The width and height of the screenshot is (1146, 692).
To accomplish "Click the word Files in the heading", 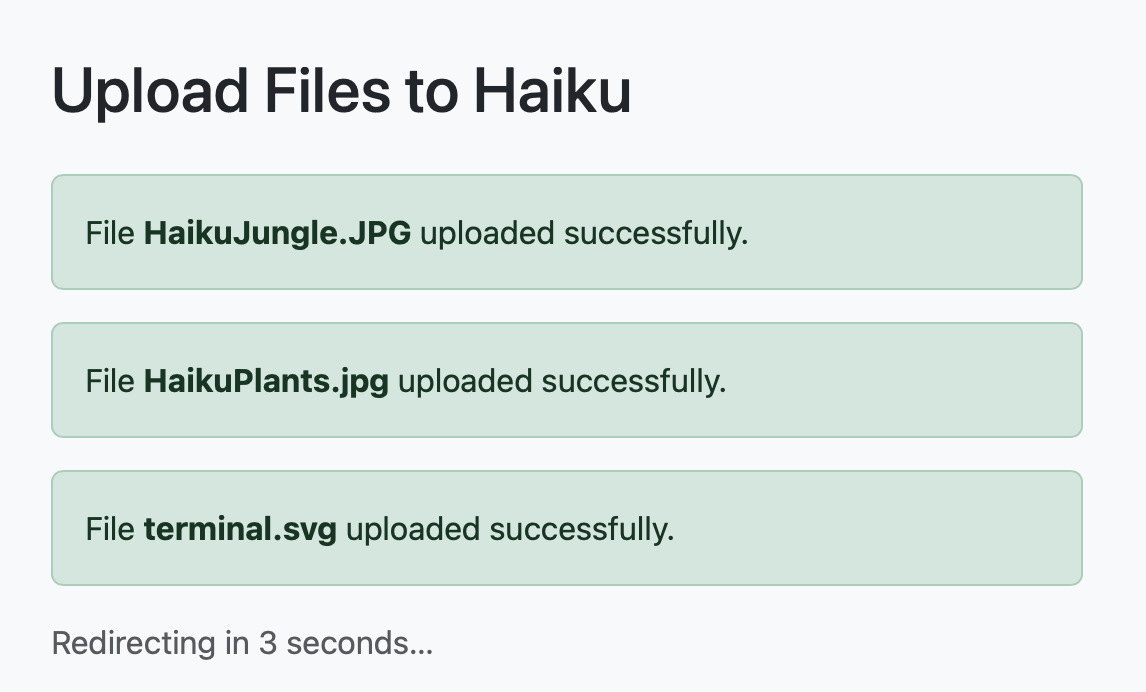I will pyautogui.click(x=327, y=92).
